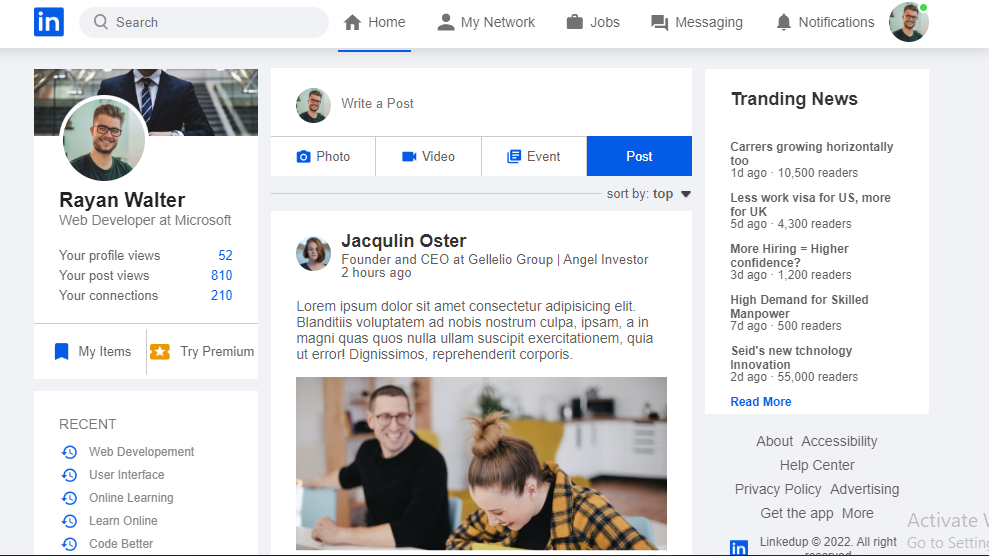
Task: Click the Advertising footer link
Action: click(865, 489)
